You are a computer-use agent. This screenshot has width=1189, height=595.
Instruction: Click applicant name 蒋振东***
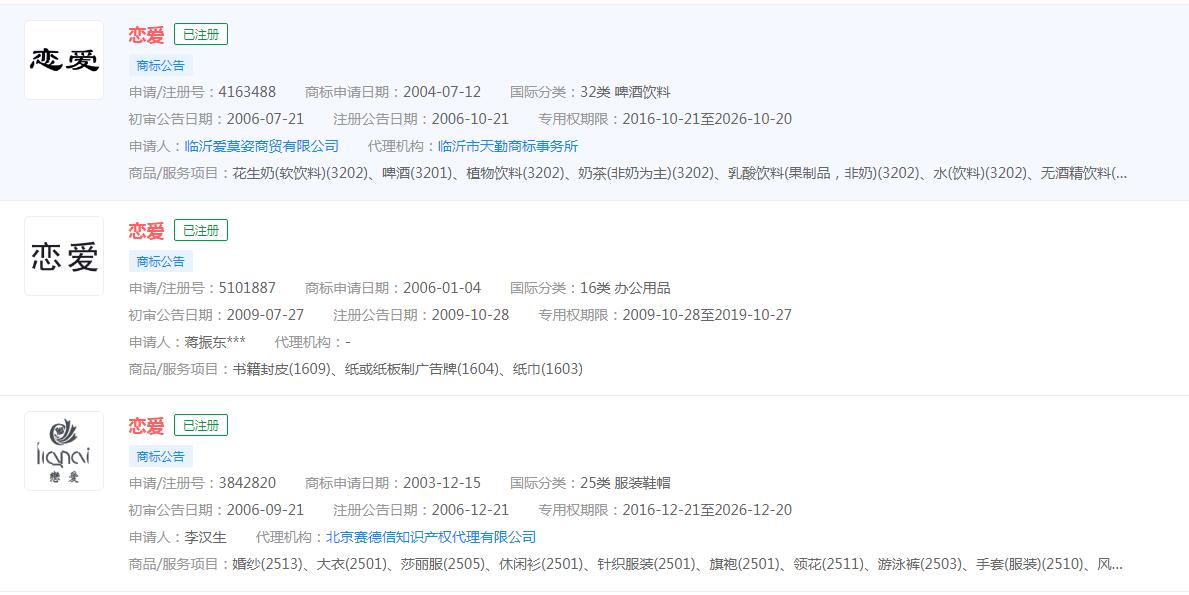point(215,343)
